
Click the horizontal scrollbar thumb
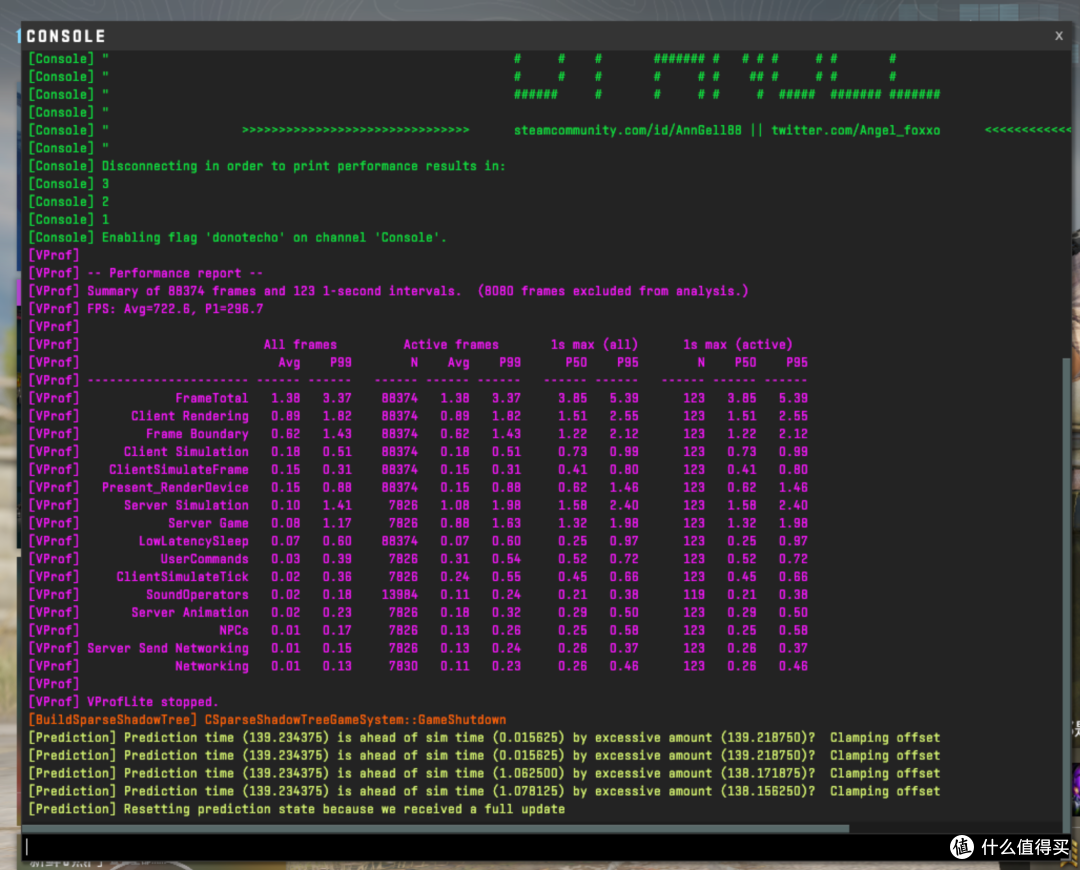[x=435, y=829]
